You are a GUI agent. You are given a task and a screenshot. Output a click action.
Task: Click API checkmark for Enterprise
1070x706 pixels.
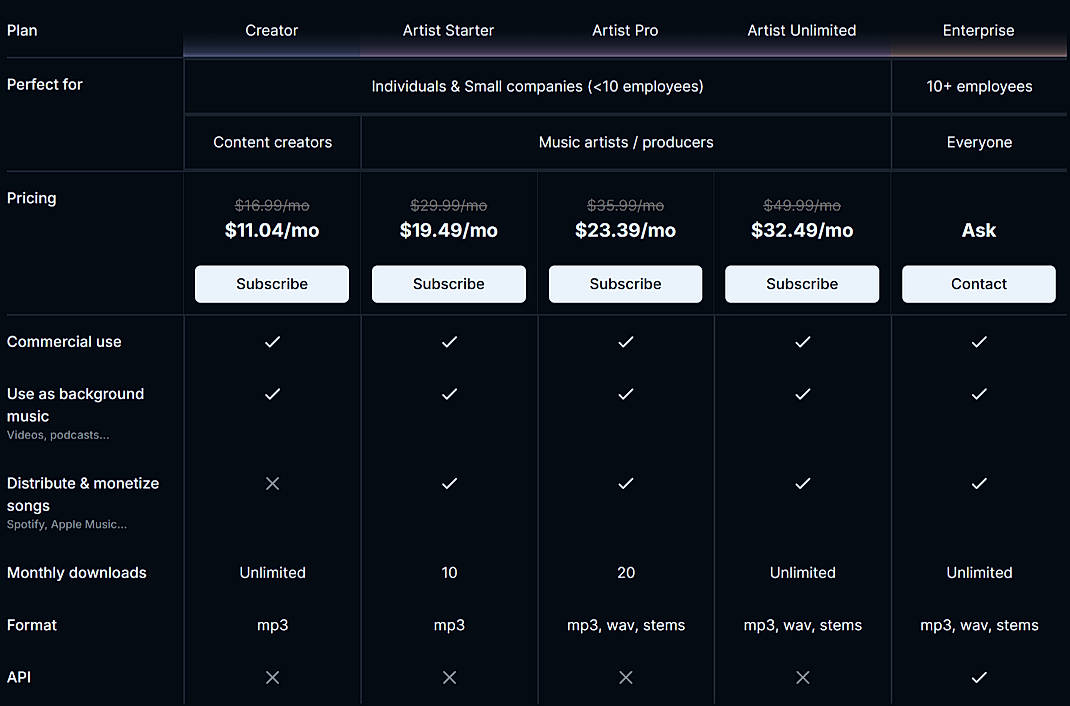pos(979,677)
